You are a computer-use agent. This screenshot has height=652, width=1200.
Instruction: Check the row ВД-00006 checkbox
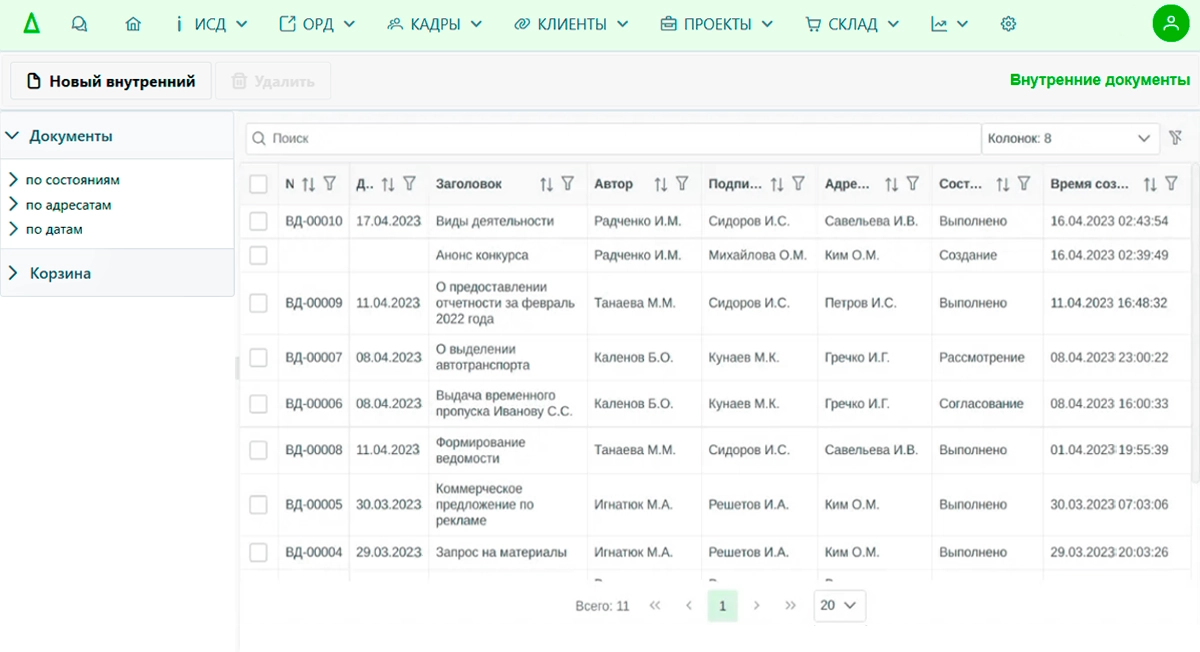click(259, 404)
